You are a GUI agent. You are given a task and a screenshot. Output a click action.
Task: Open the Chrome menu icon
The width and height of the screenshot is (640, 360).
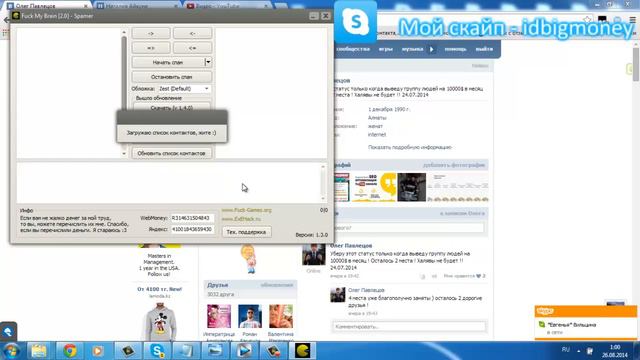tap(632, 20)
